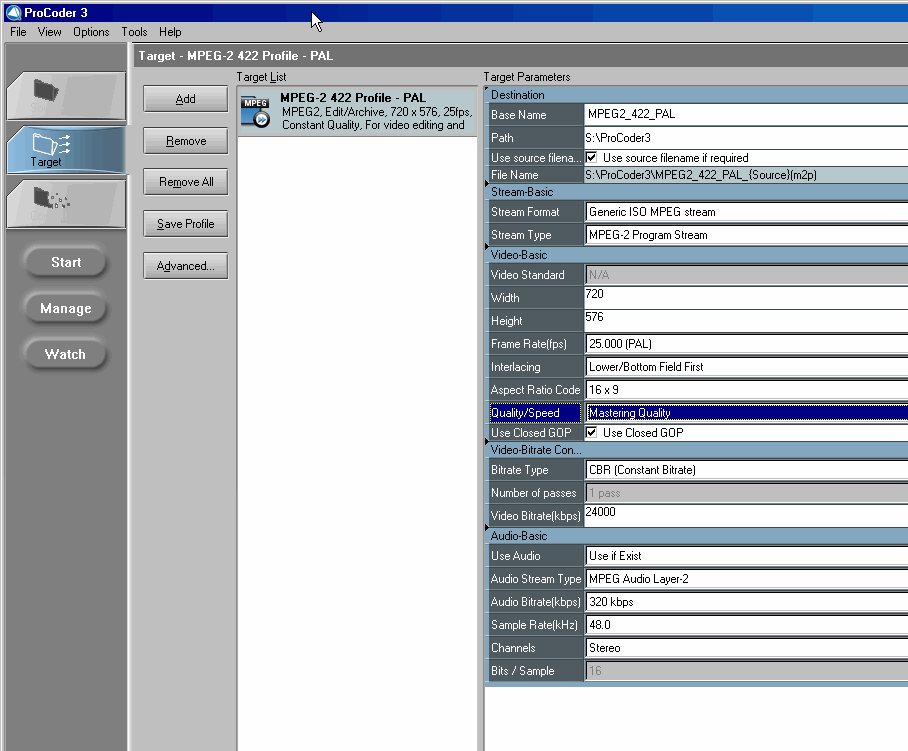Viewport: 908px width, 751px height.
Task: Click the Add target button
Action: click(x=185, y=99)
